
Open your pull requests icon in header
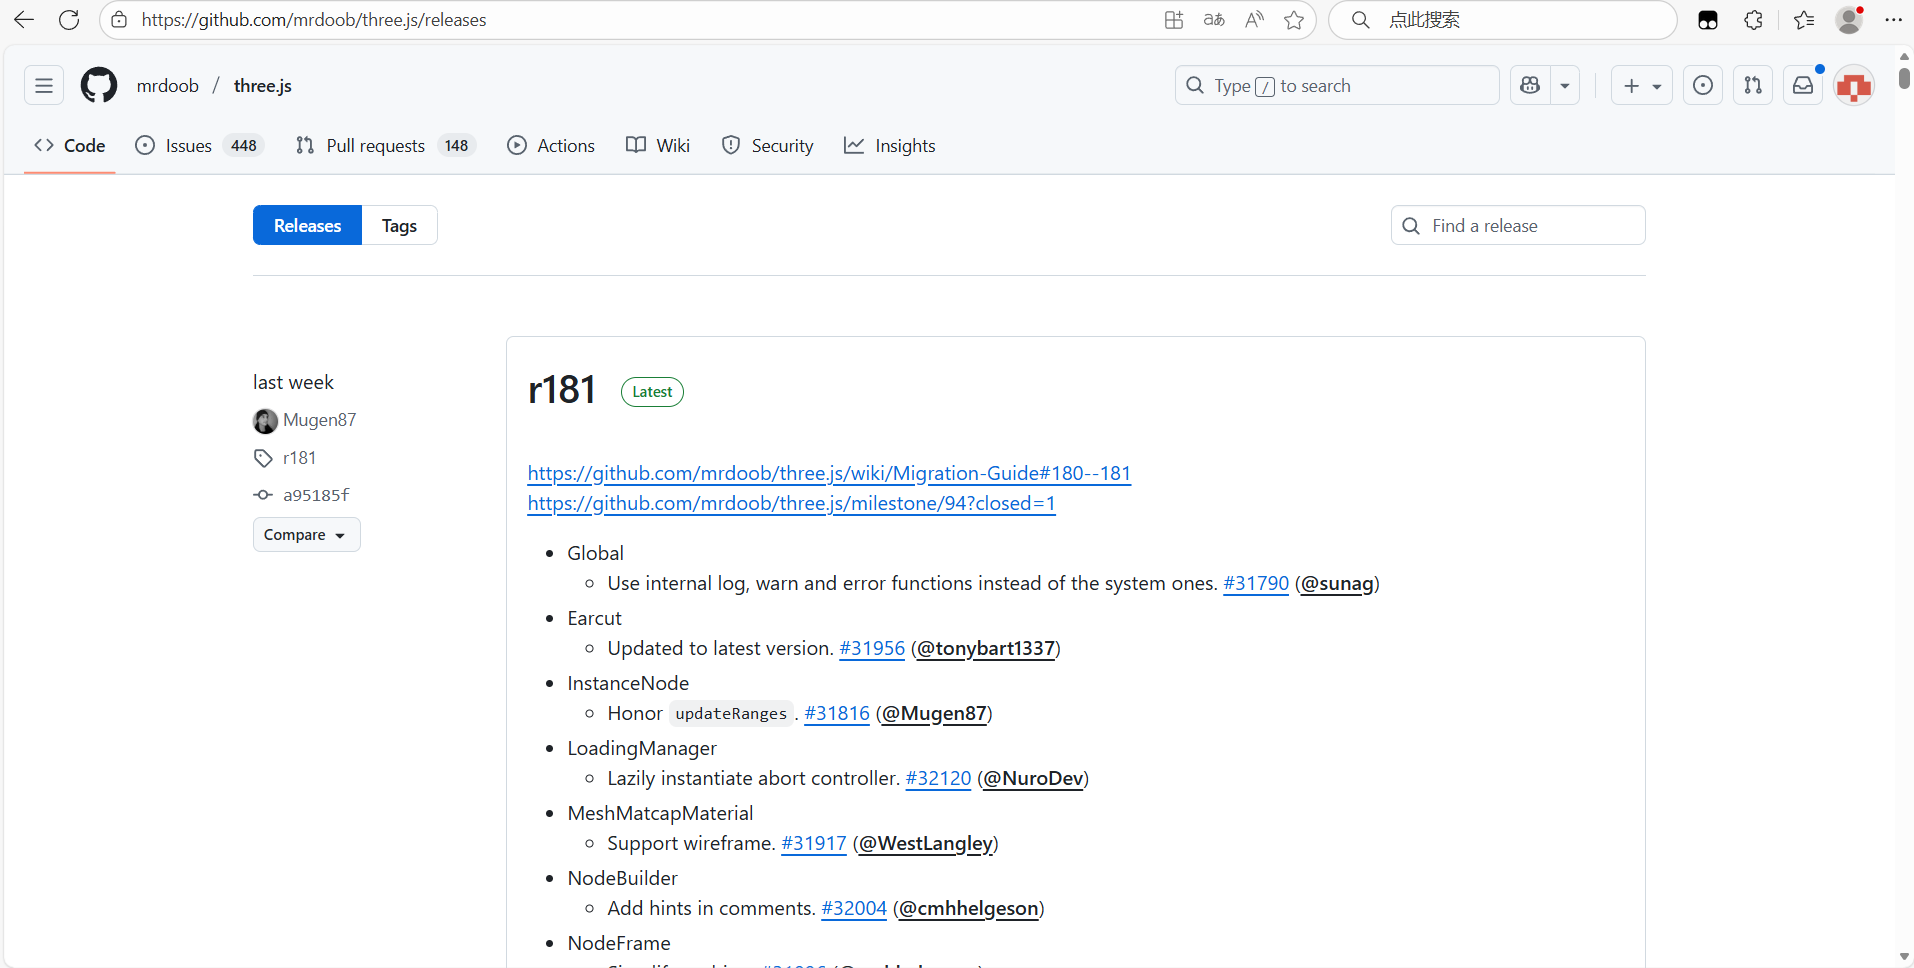[x=1753, y=86]
